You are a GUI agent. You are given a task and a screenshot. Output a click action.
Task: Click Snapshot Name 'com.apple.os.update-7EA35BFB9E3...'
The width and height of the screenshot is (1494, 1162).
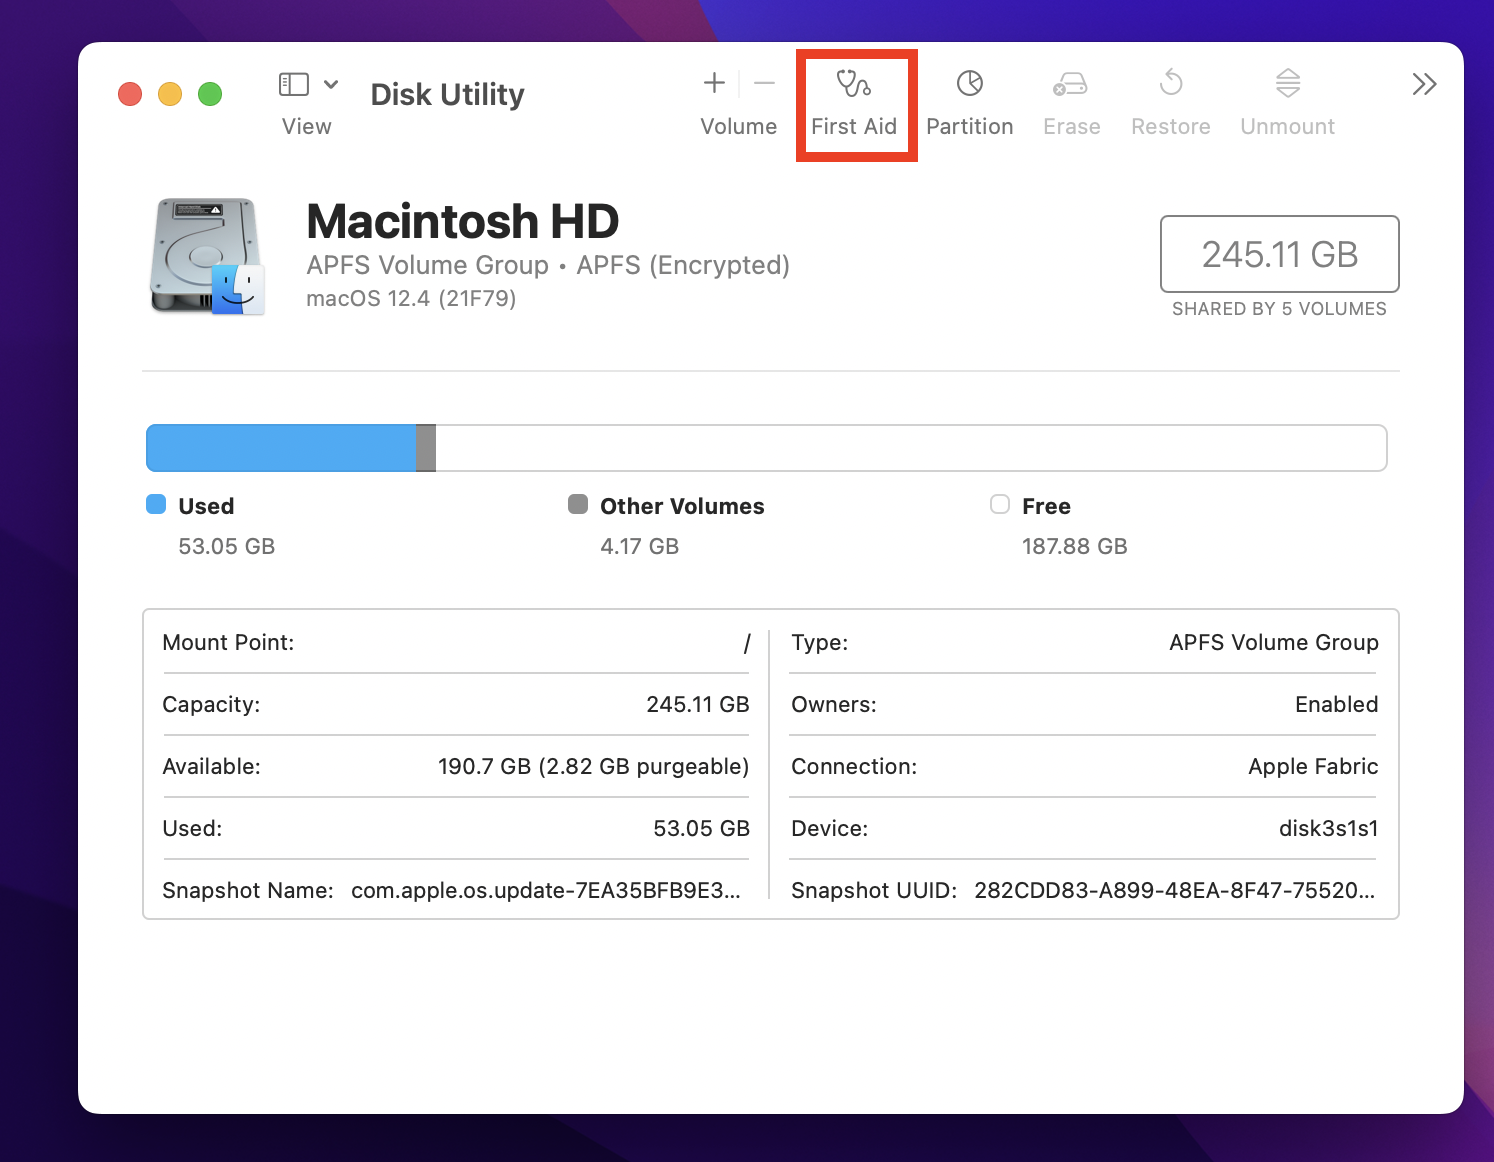click(x=546, y=890)
